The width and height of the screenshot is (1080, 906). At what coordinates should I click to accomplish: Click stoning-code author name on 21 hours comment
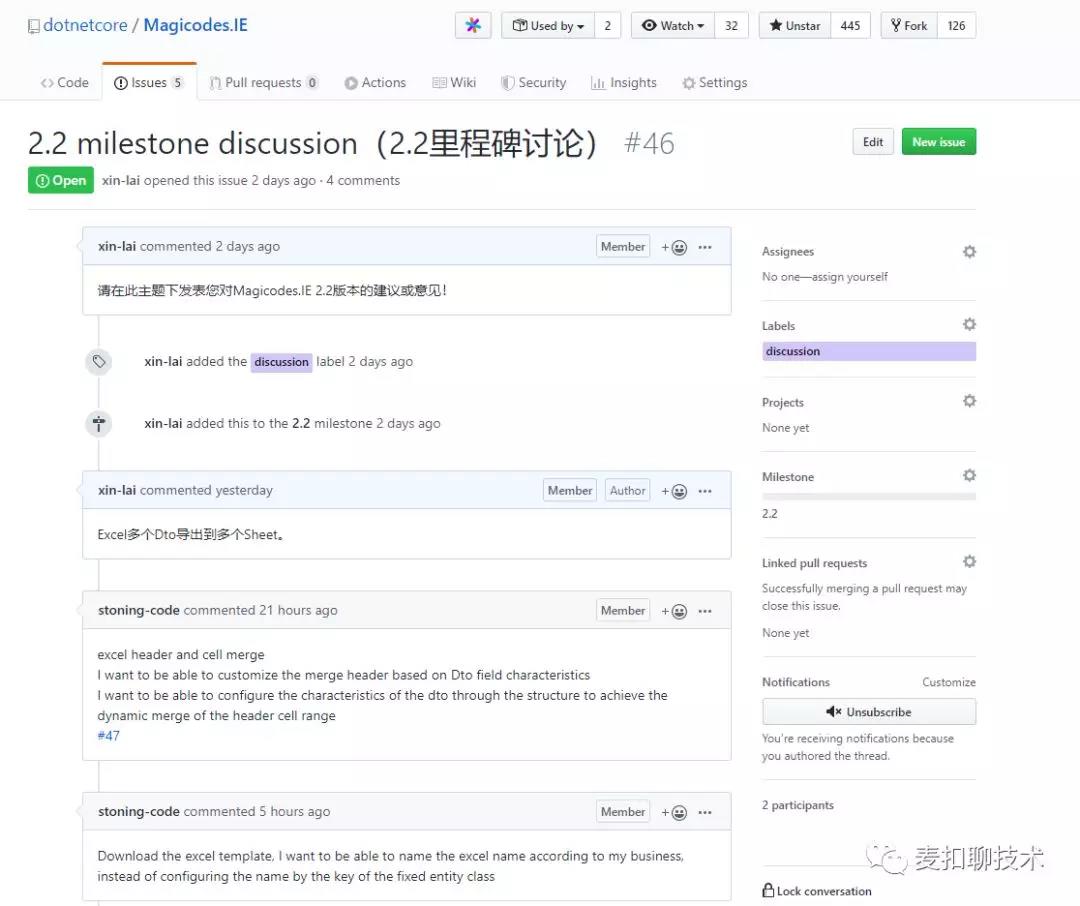pos(138,610)
